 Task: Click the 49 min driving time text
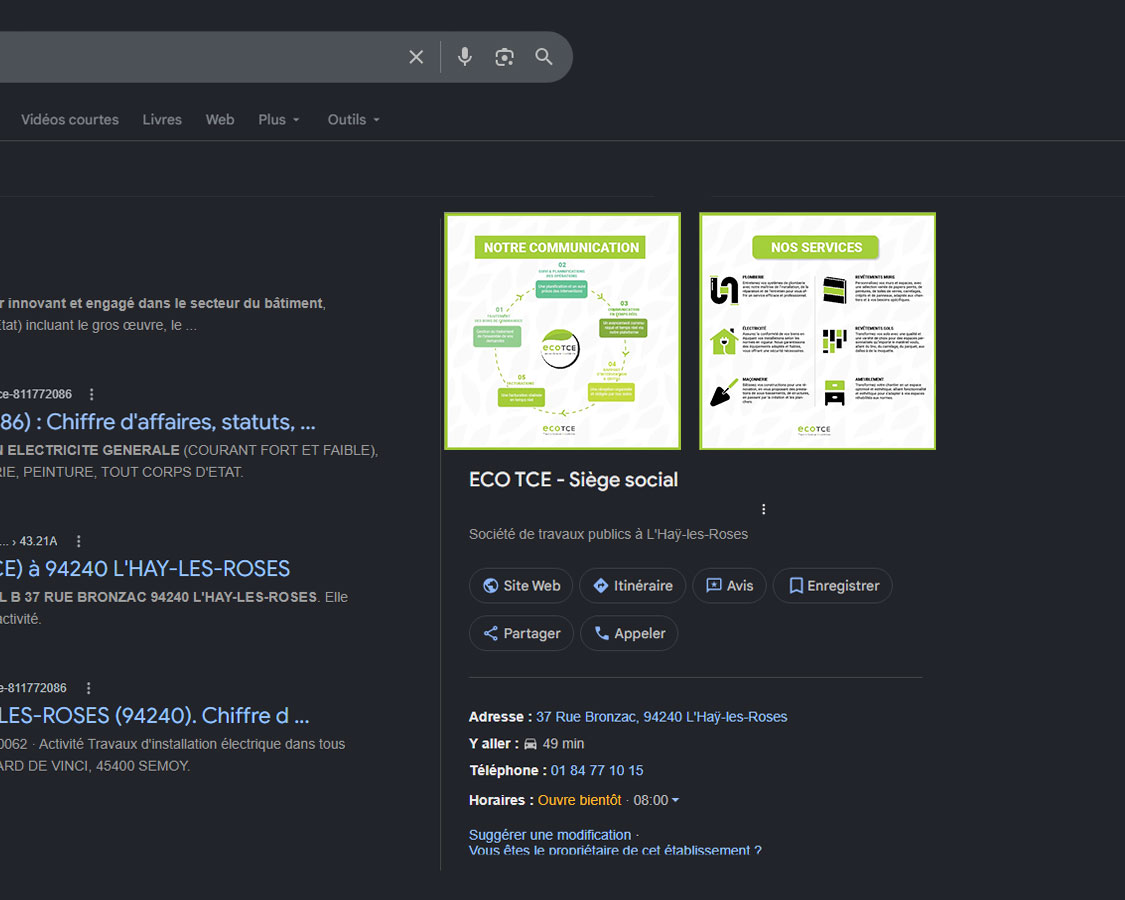(563, 744)
